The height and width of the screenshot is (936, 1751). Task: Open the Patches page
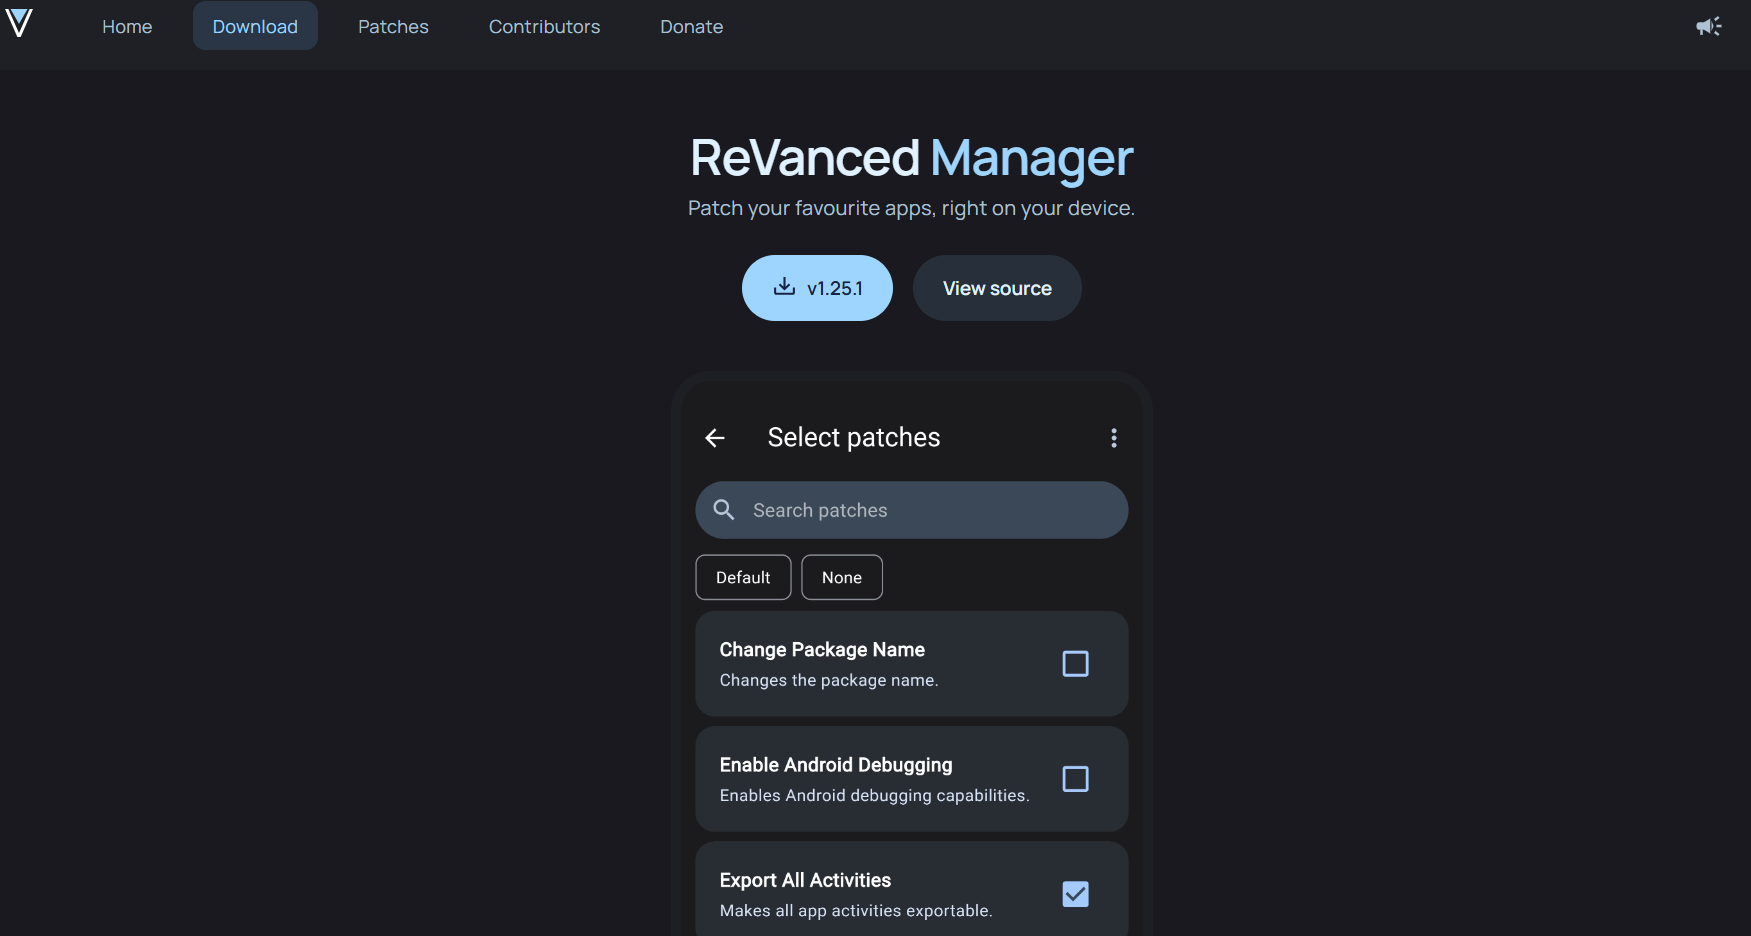393,27
